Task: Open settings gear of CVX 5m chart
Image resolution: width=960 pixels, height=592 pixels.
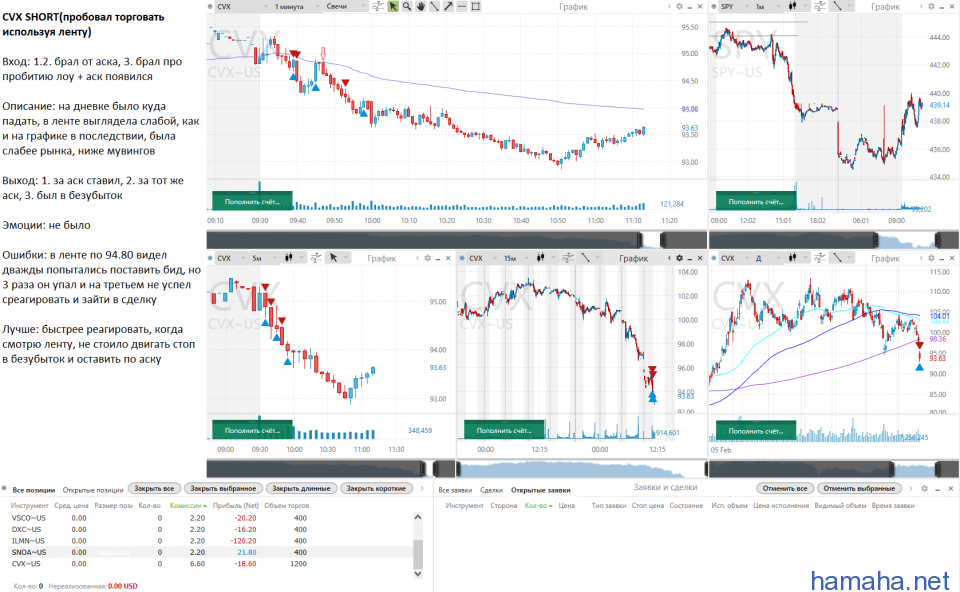Action: pos(427,258)
